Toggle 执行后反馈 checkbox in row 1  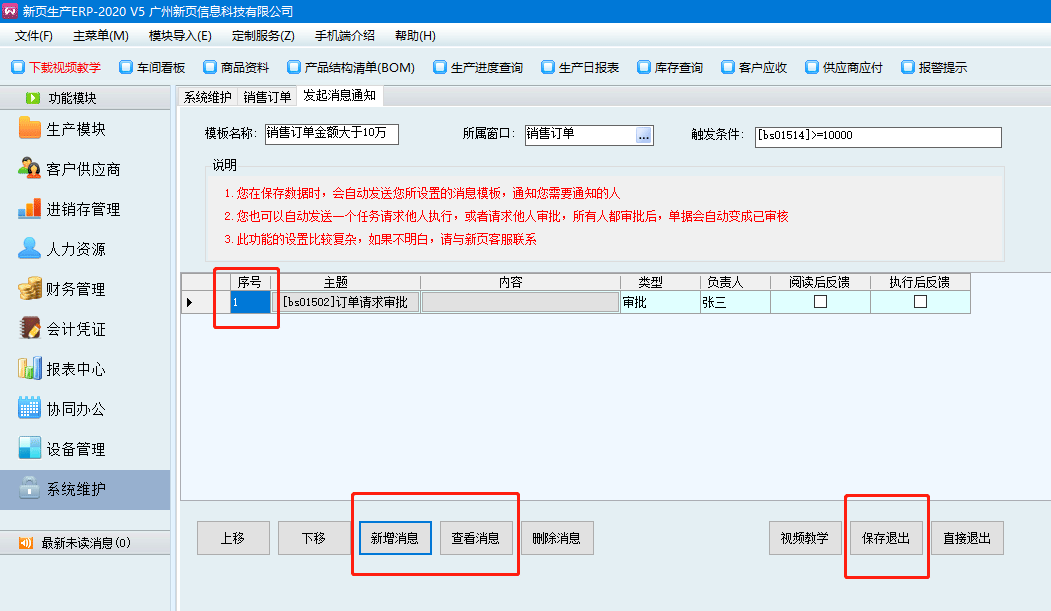coord(920,301)
